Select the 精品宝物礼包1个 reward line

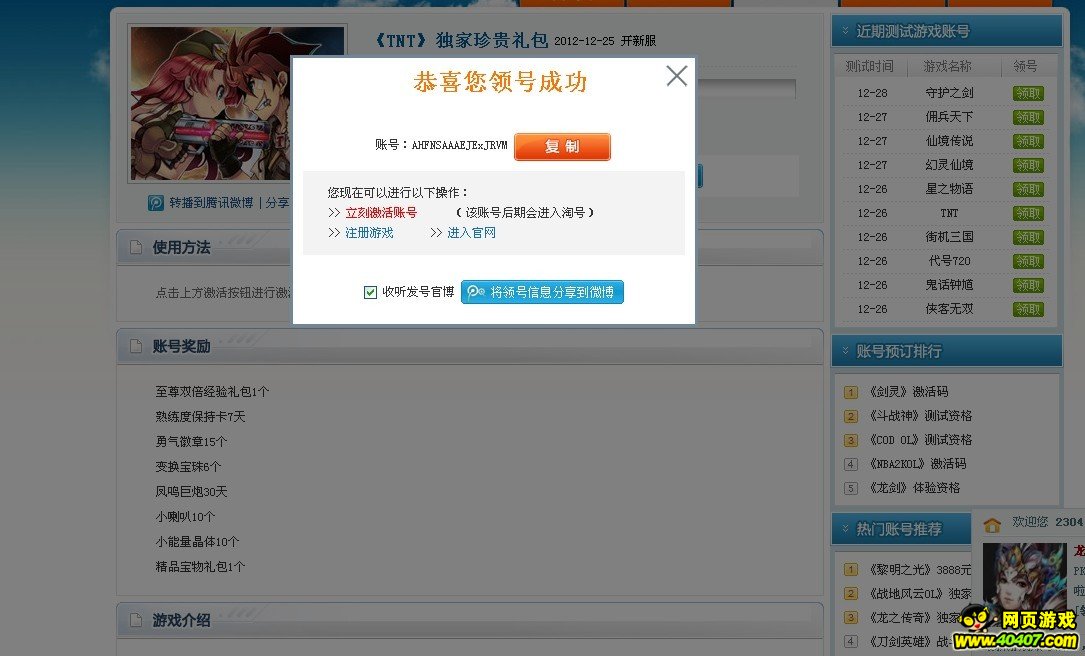tap(200, 567)
